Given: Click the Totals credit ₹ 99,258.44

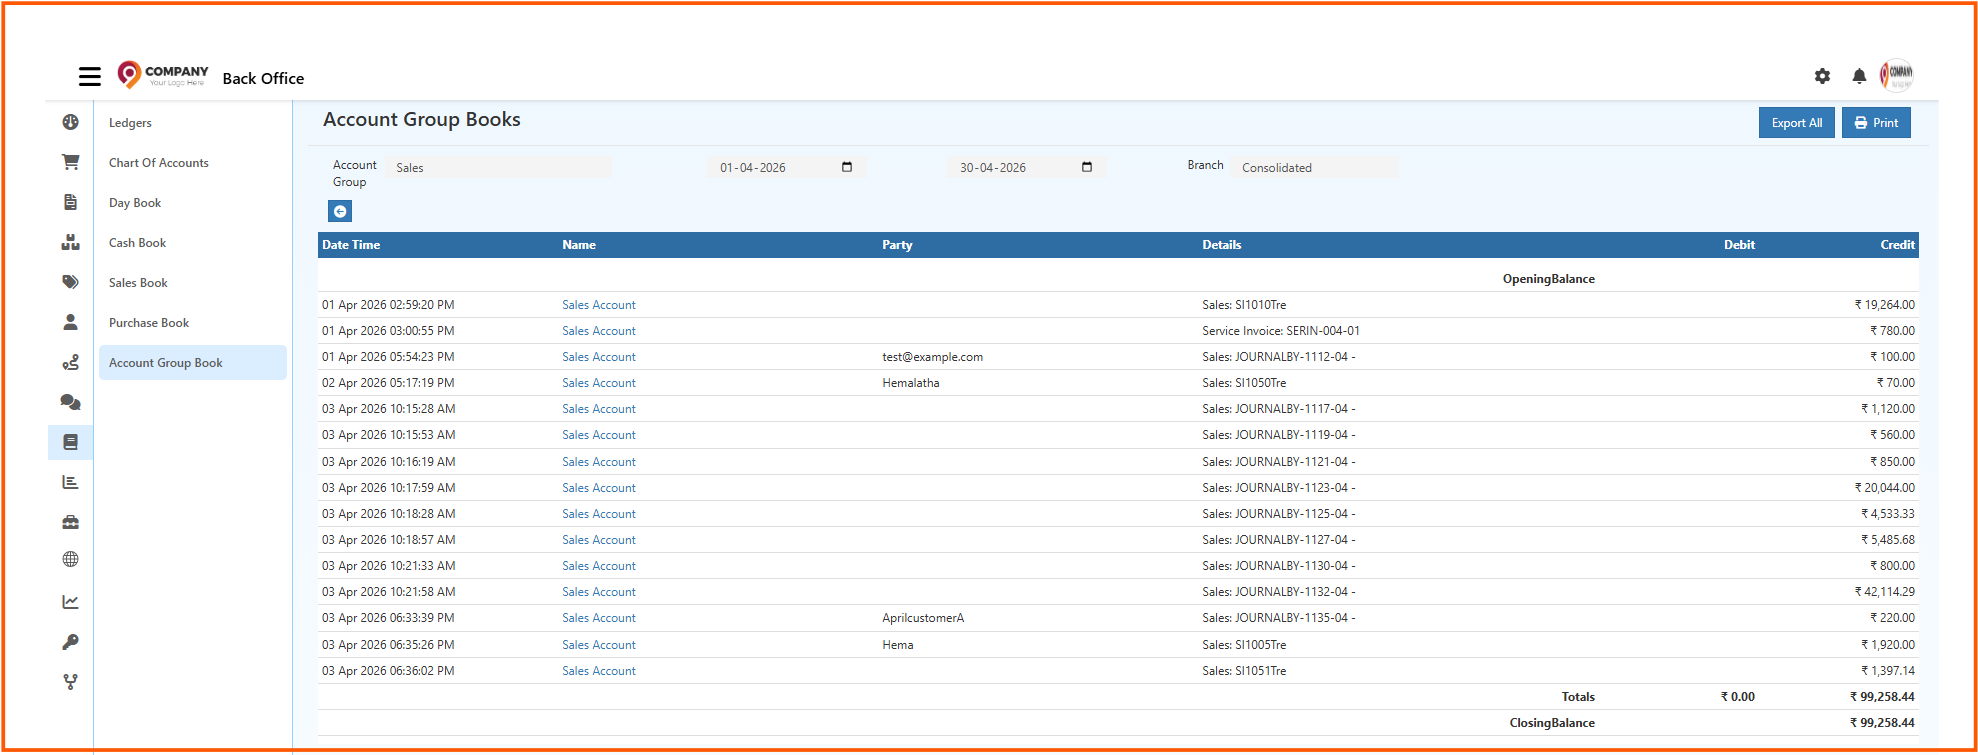Looking at the screenshot, I should click(x=1882, y=697).
